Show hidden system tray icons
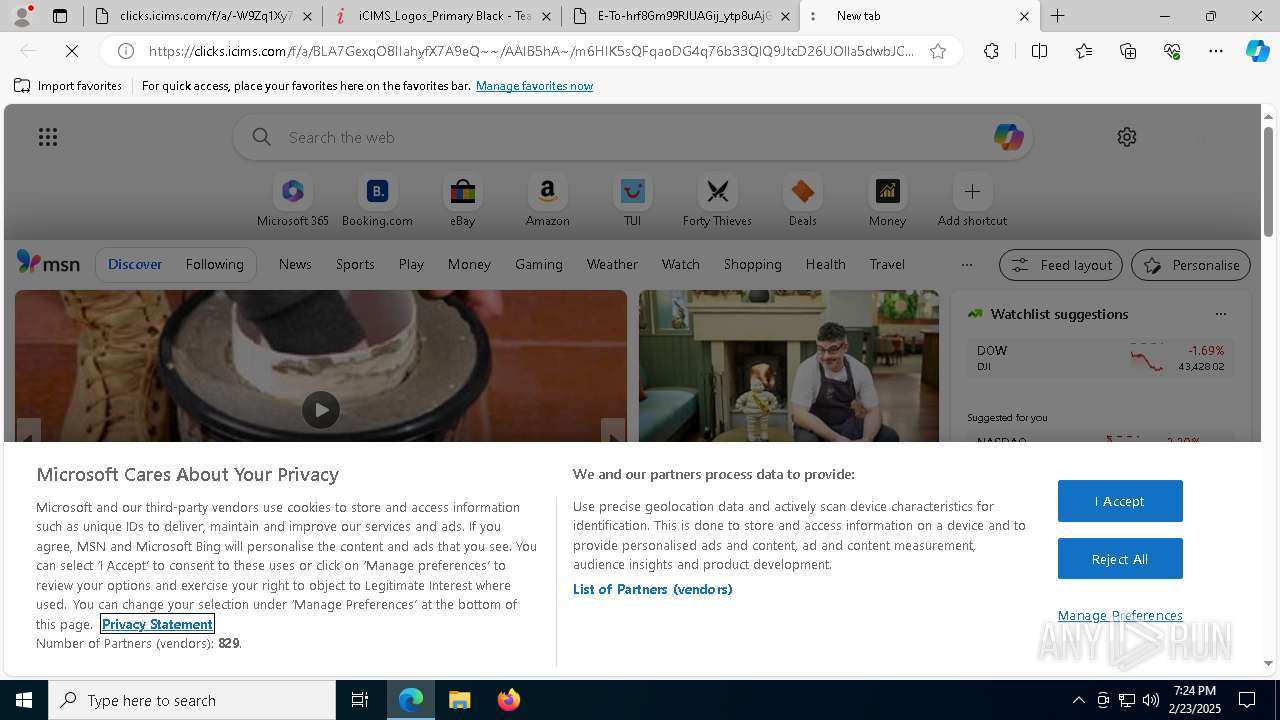Viewport: 1280px width, 720px height. [x=1078, y=700]
